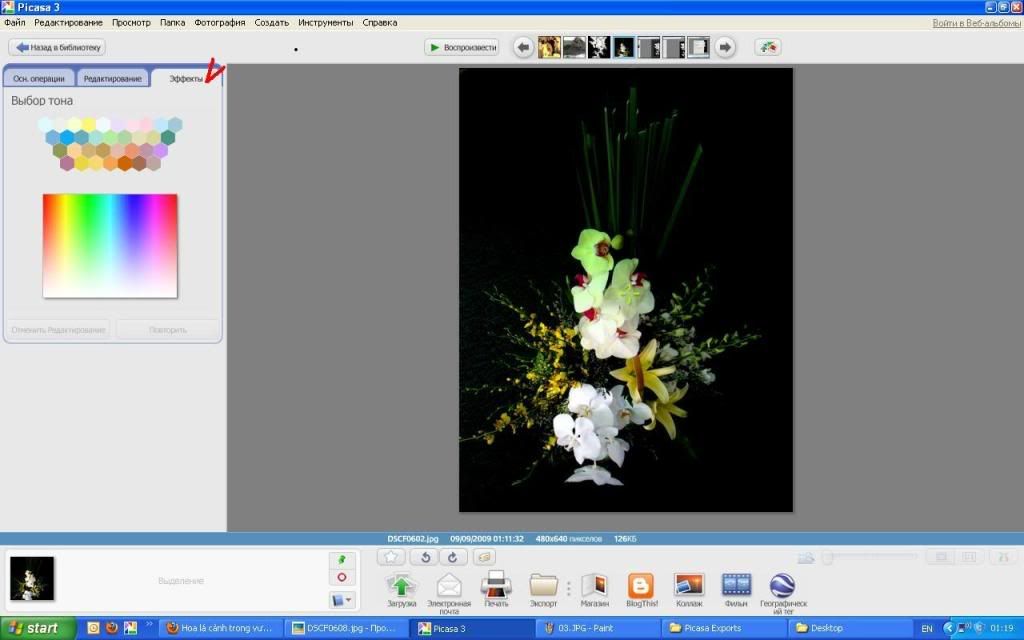Open the Инструменты menu
1024x640 pixels.
325,22
